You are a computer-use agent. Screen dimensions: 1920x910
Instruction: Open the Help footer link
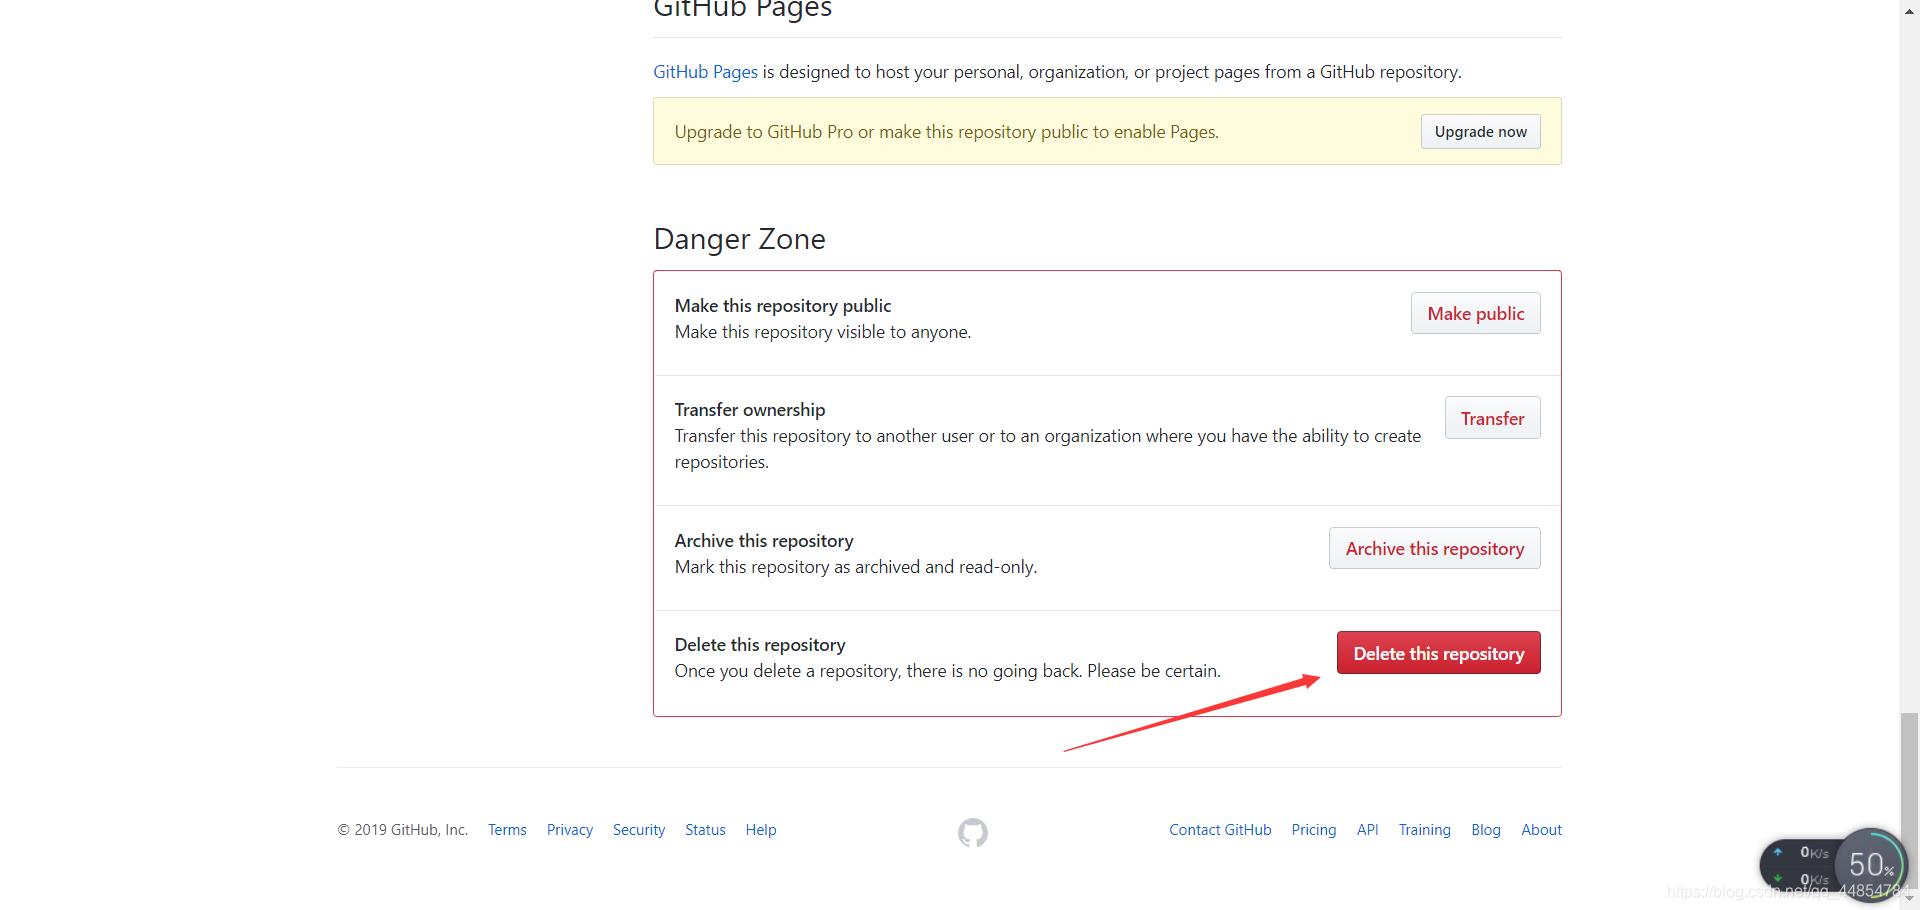(x=761, y=830)
